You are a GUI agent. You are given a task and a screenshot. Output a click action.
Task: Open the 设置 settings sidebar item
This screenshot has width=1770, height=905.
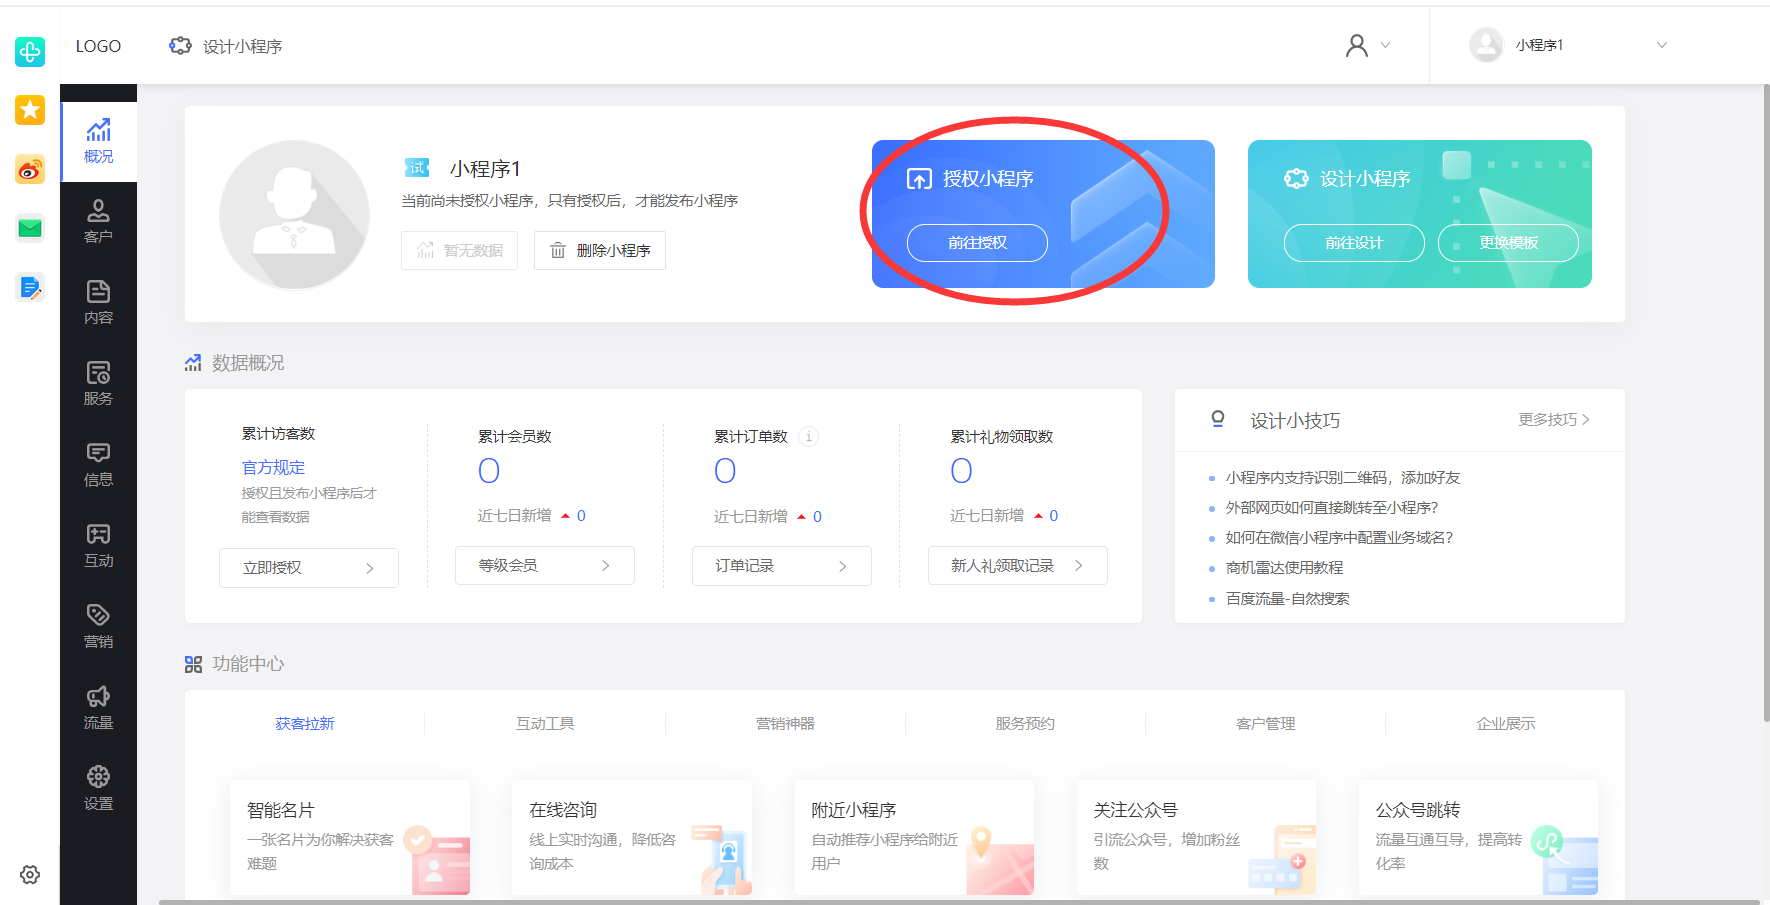click(x=98, y=789)
